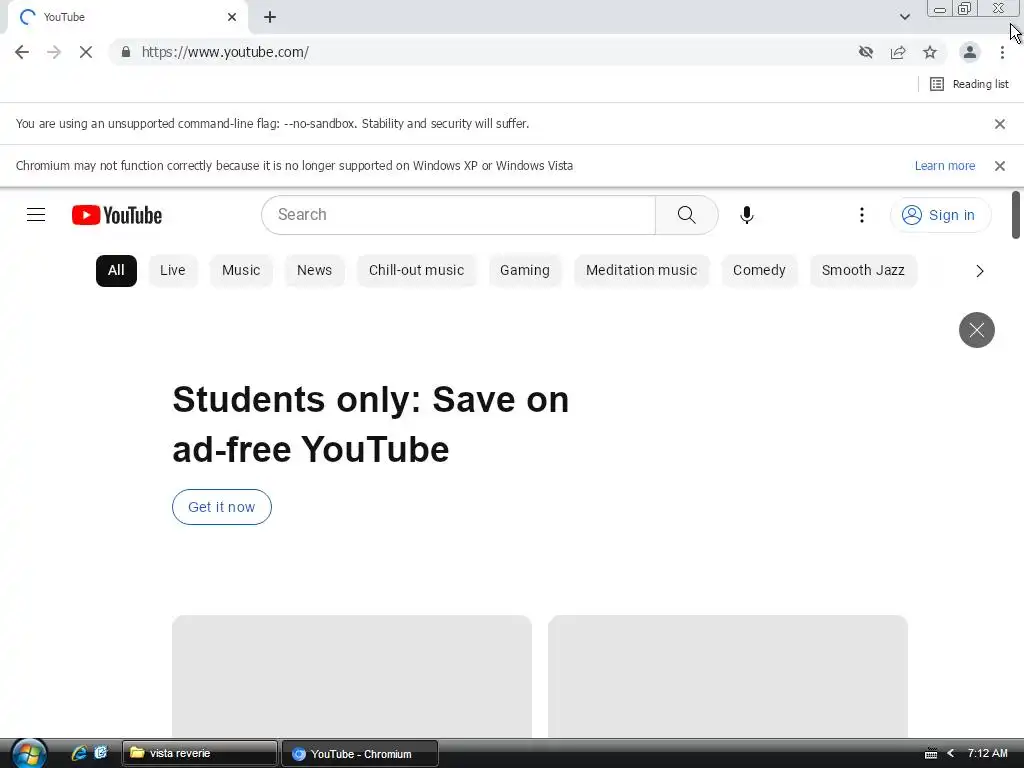Click the 7:12 AM taskbar clock
This screenshot has width=1024, height=768.
[x=987, y=753]
